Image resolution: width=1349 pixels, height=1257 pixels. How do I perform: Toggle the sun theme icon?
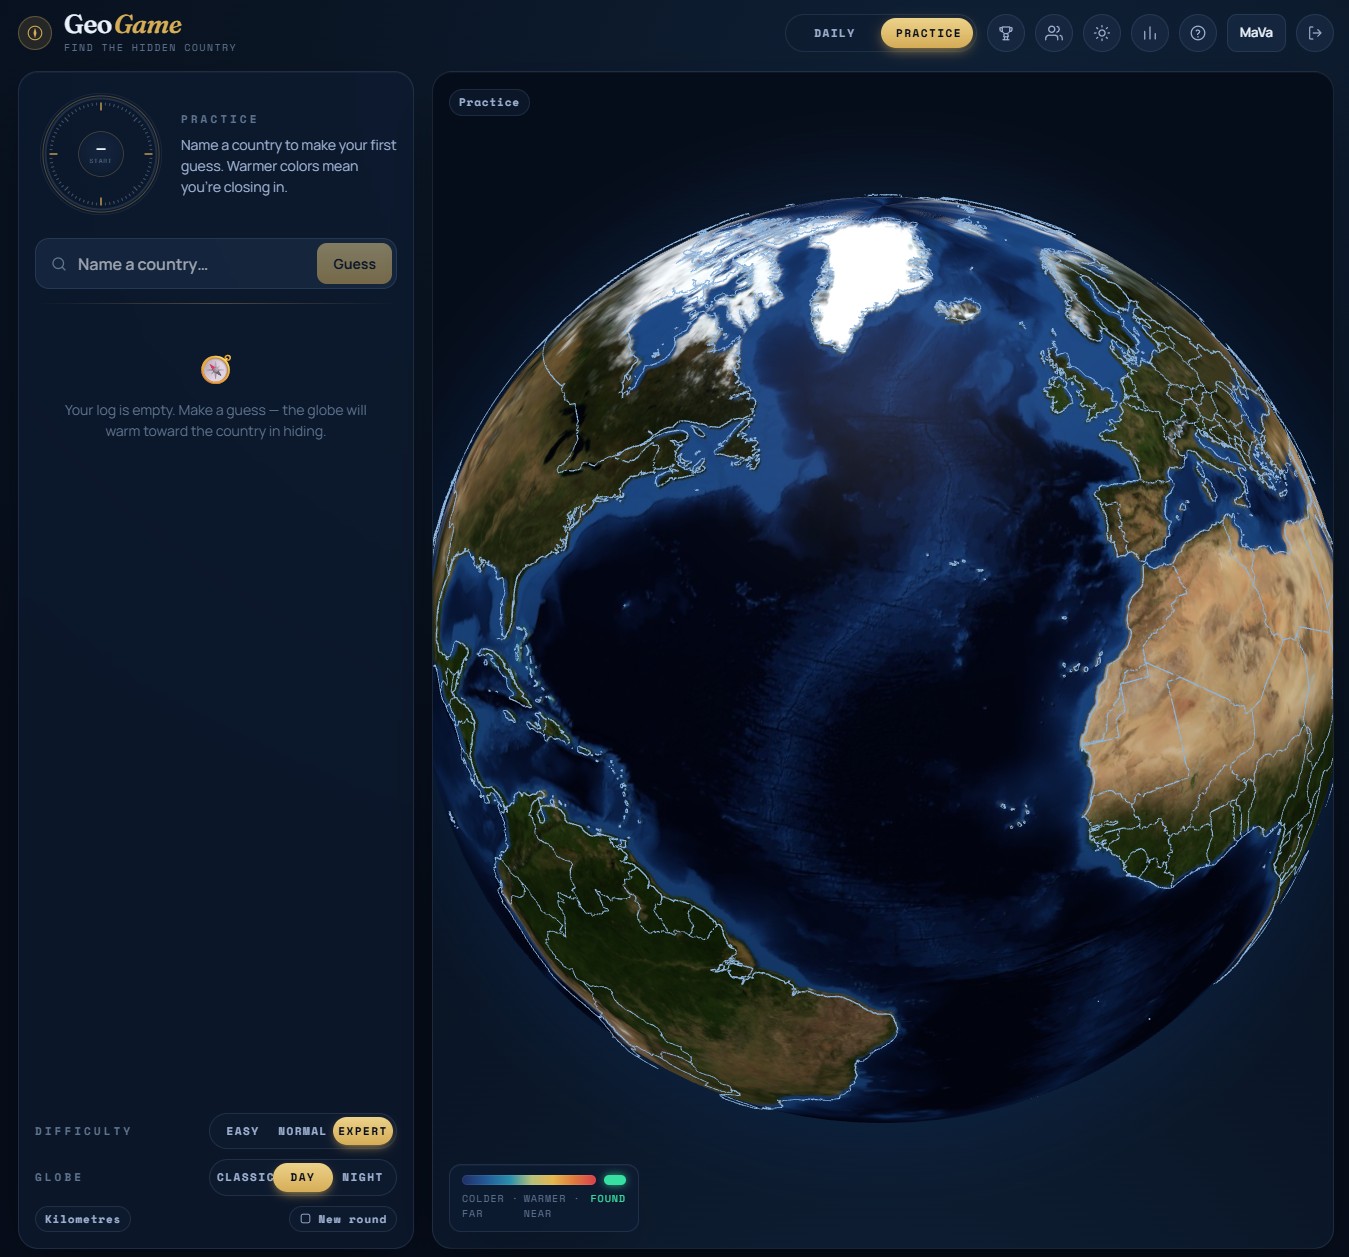click(1102, 33)
